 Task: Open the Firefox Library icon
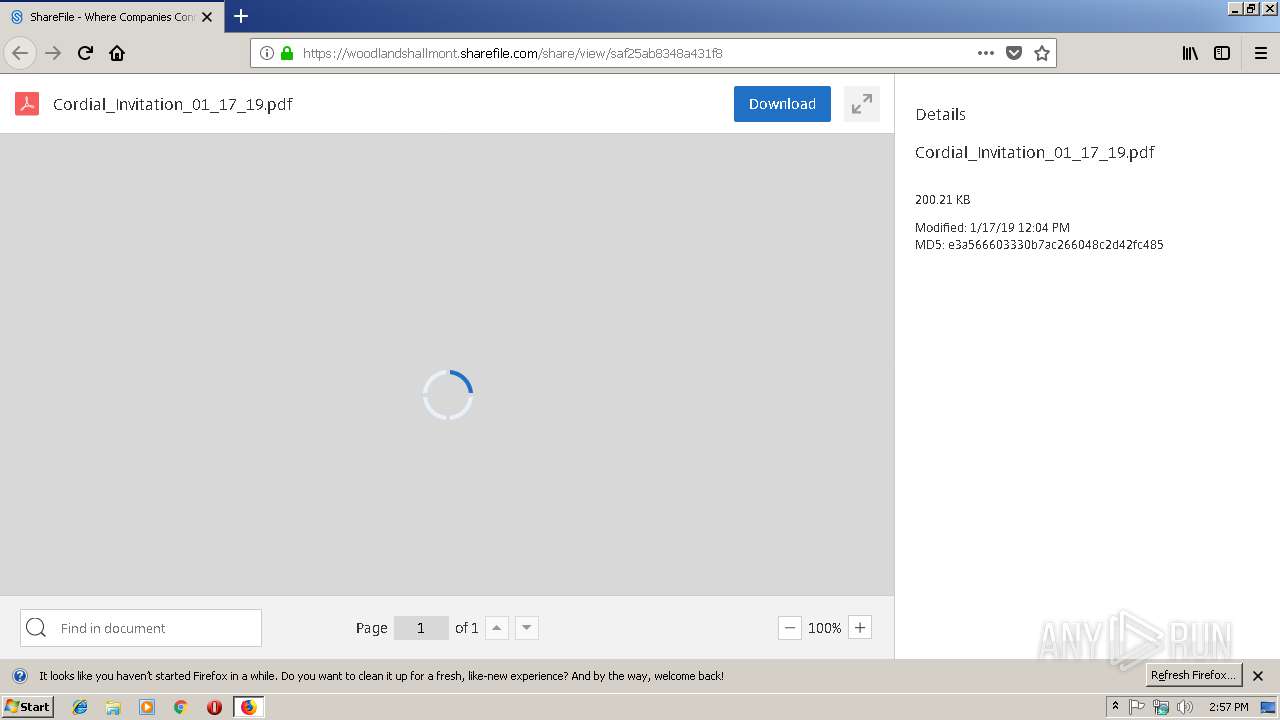click(x=1190, y=53)
